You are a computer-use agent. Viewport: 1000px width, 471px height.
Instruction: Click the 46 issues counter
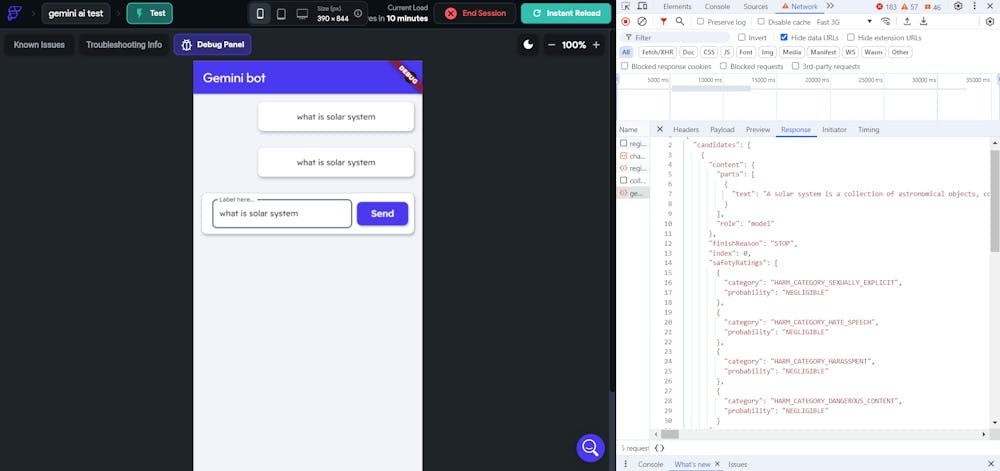pyautogui.click(x=932, y=6)
